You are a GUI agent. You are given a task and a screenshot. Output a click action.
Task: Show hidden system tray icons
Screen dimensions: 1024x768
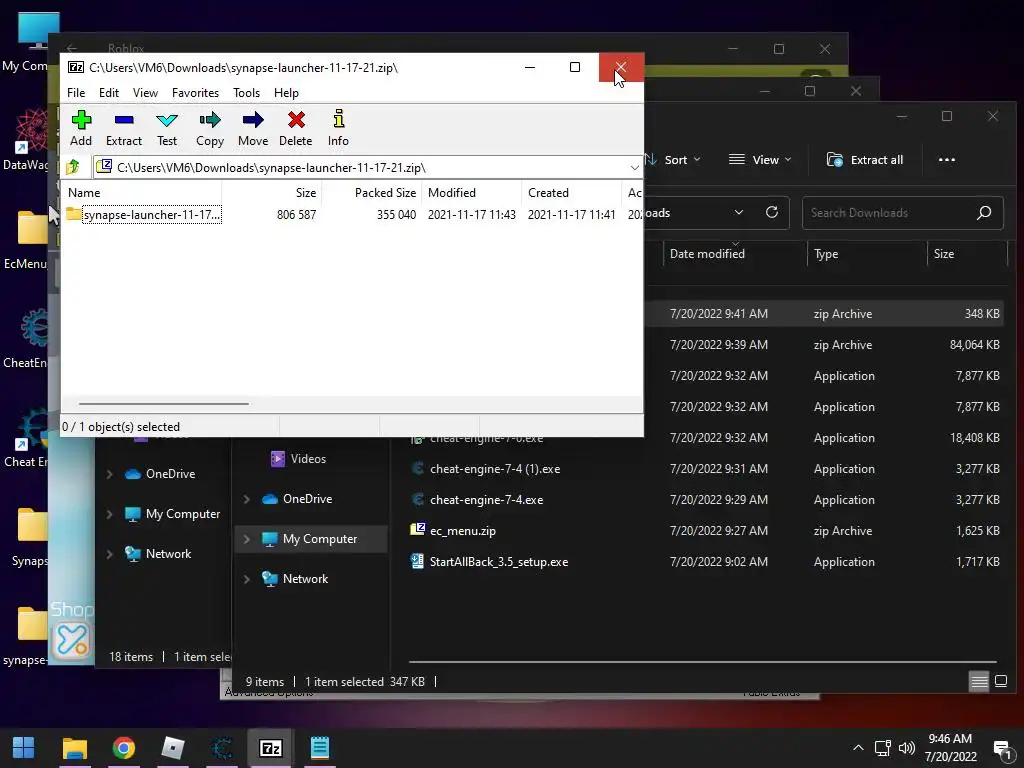point(858,748)
